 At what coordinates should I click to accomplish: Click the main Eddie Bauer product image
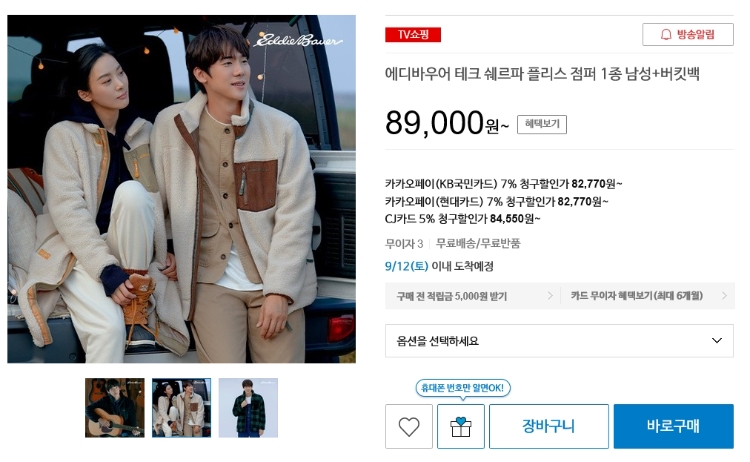[181, 189]
